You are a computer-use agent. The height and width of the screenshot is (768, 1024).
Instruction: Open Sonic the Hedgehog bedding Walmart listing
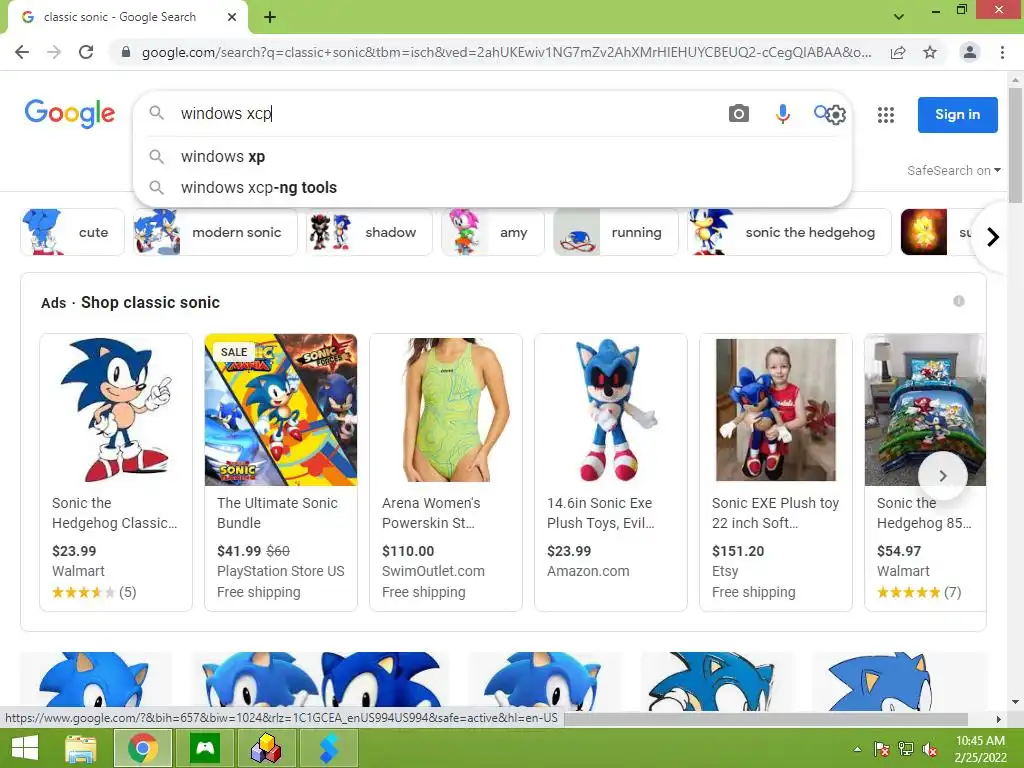(925, 472)
